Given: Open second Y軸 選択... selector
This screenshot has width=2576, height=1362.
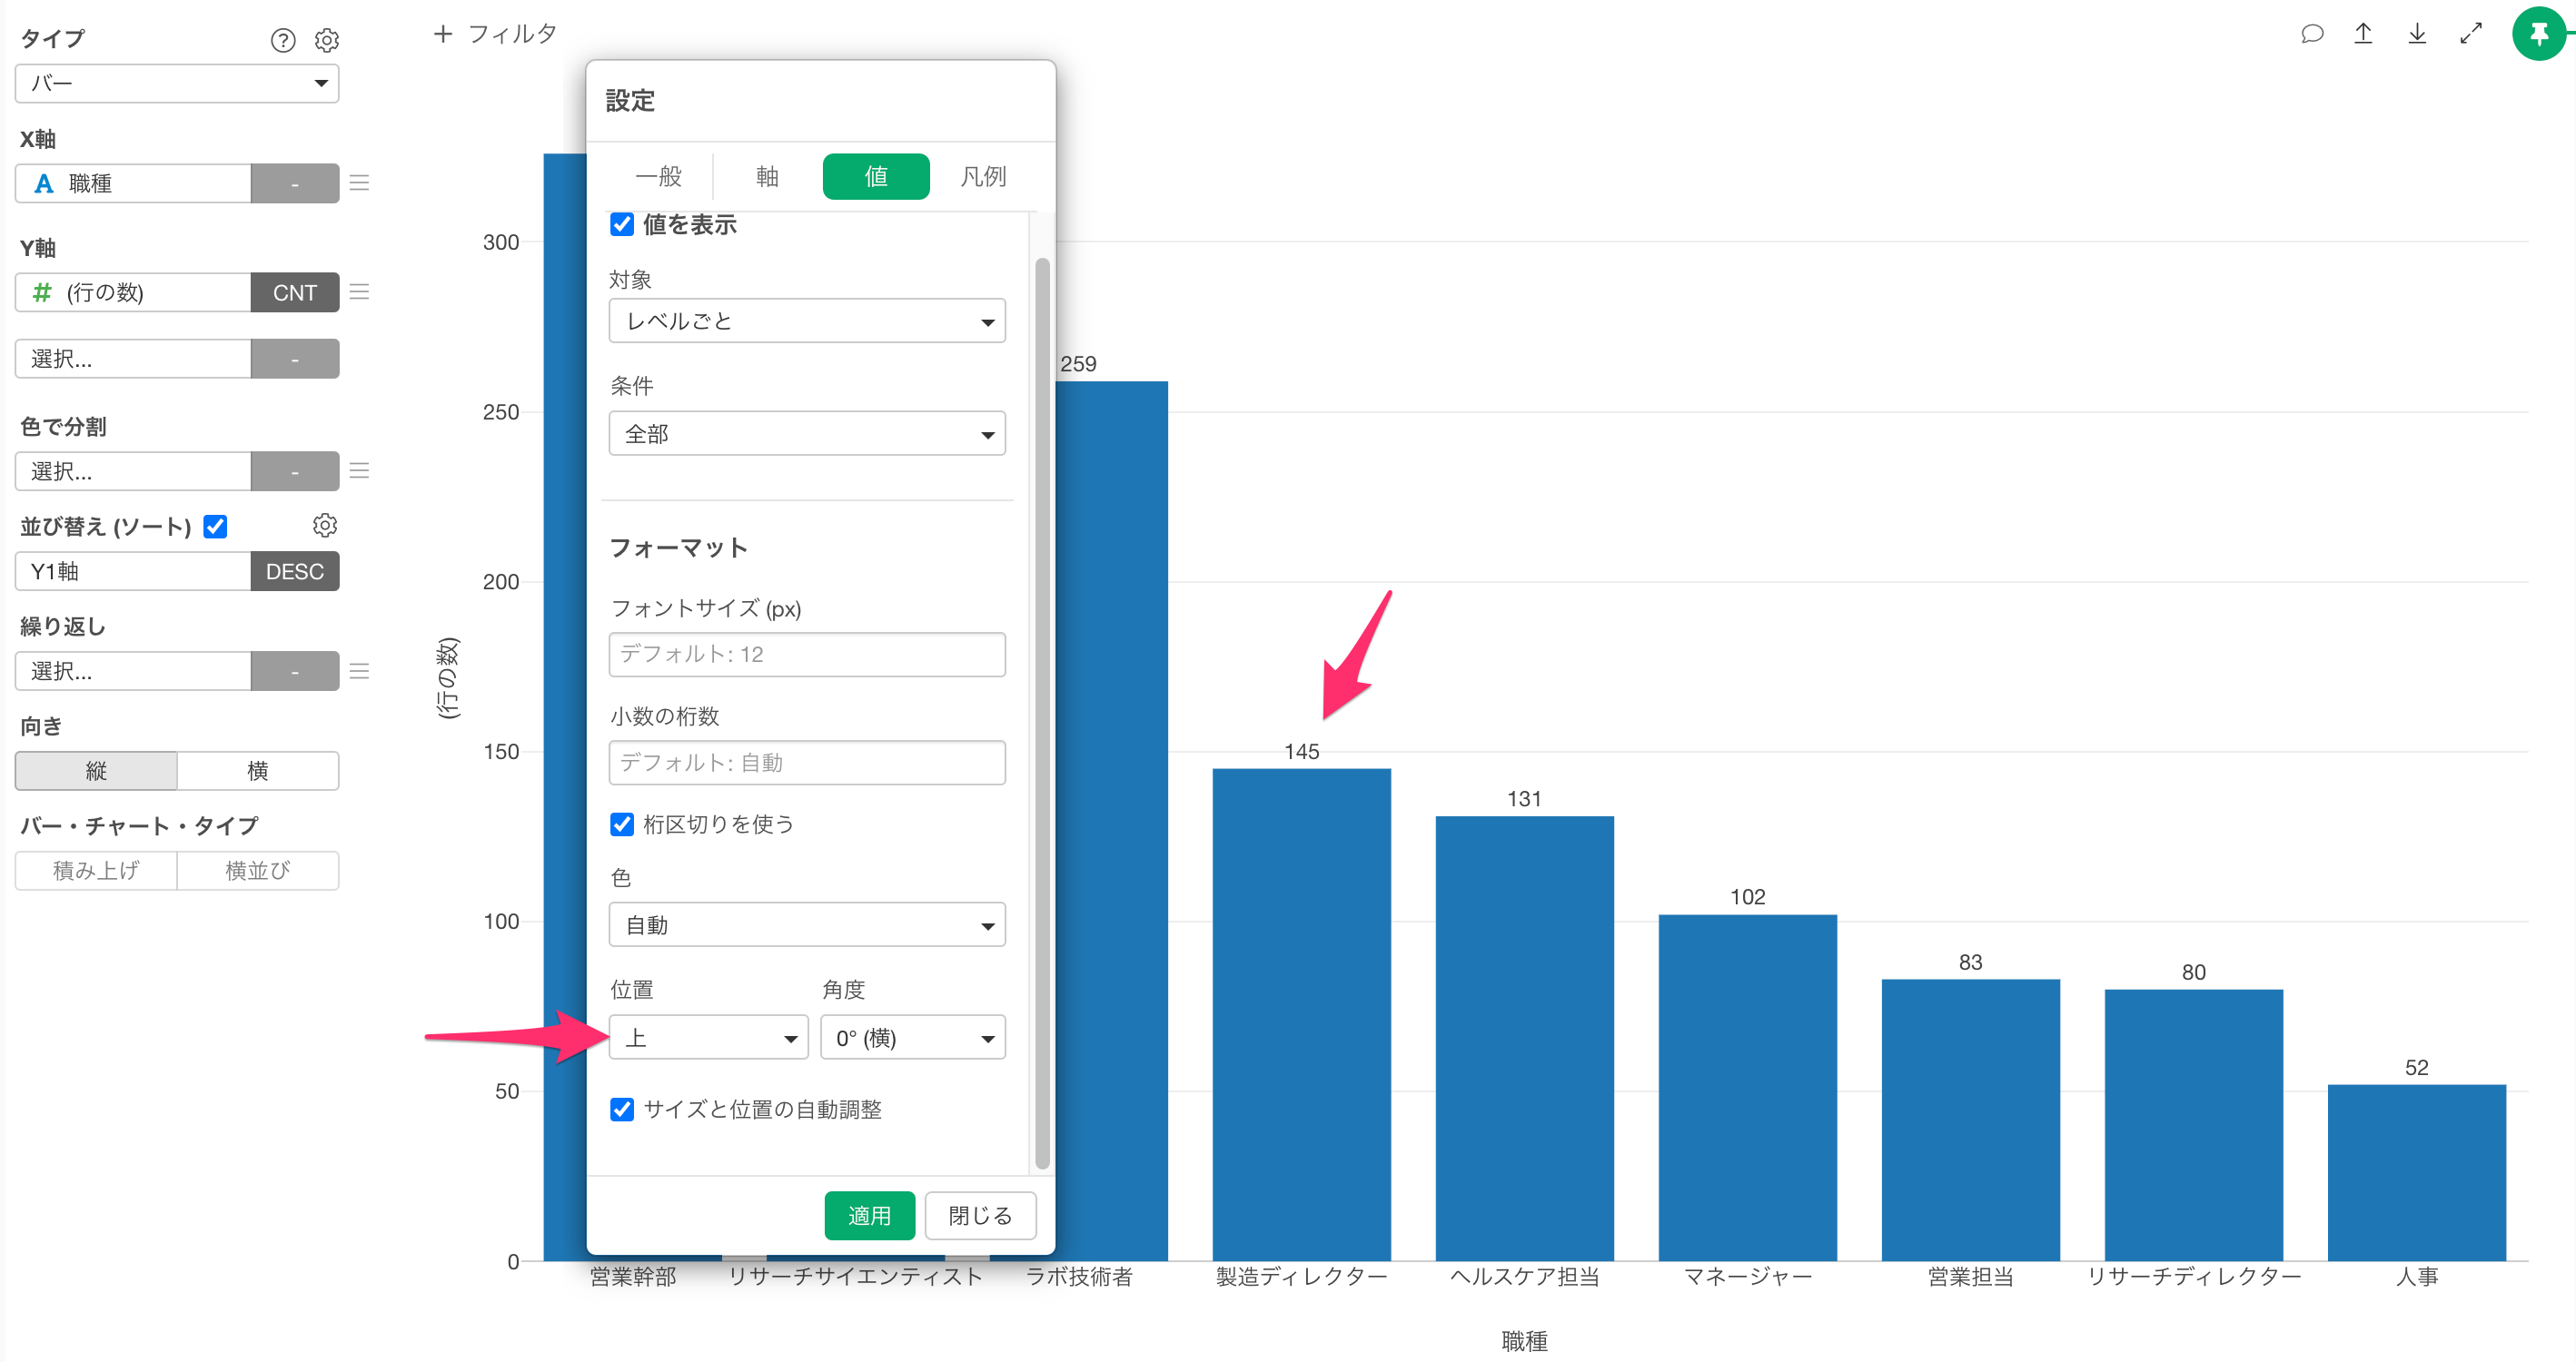Looking at the screenshot, I should [x=133, y=359].
